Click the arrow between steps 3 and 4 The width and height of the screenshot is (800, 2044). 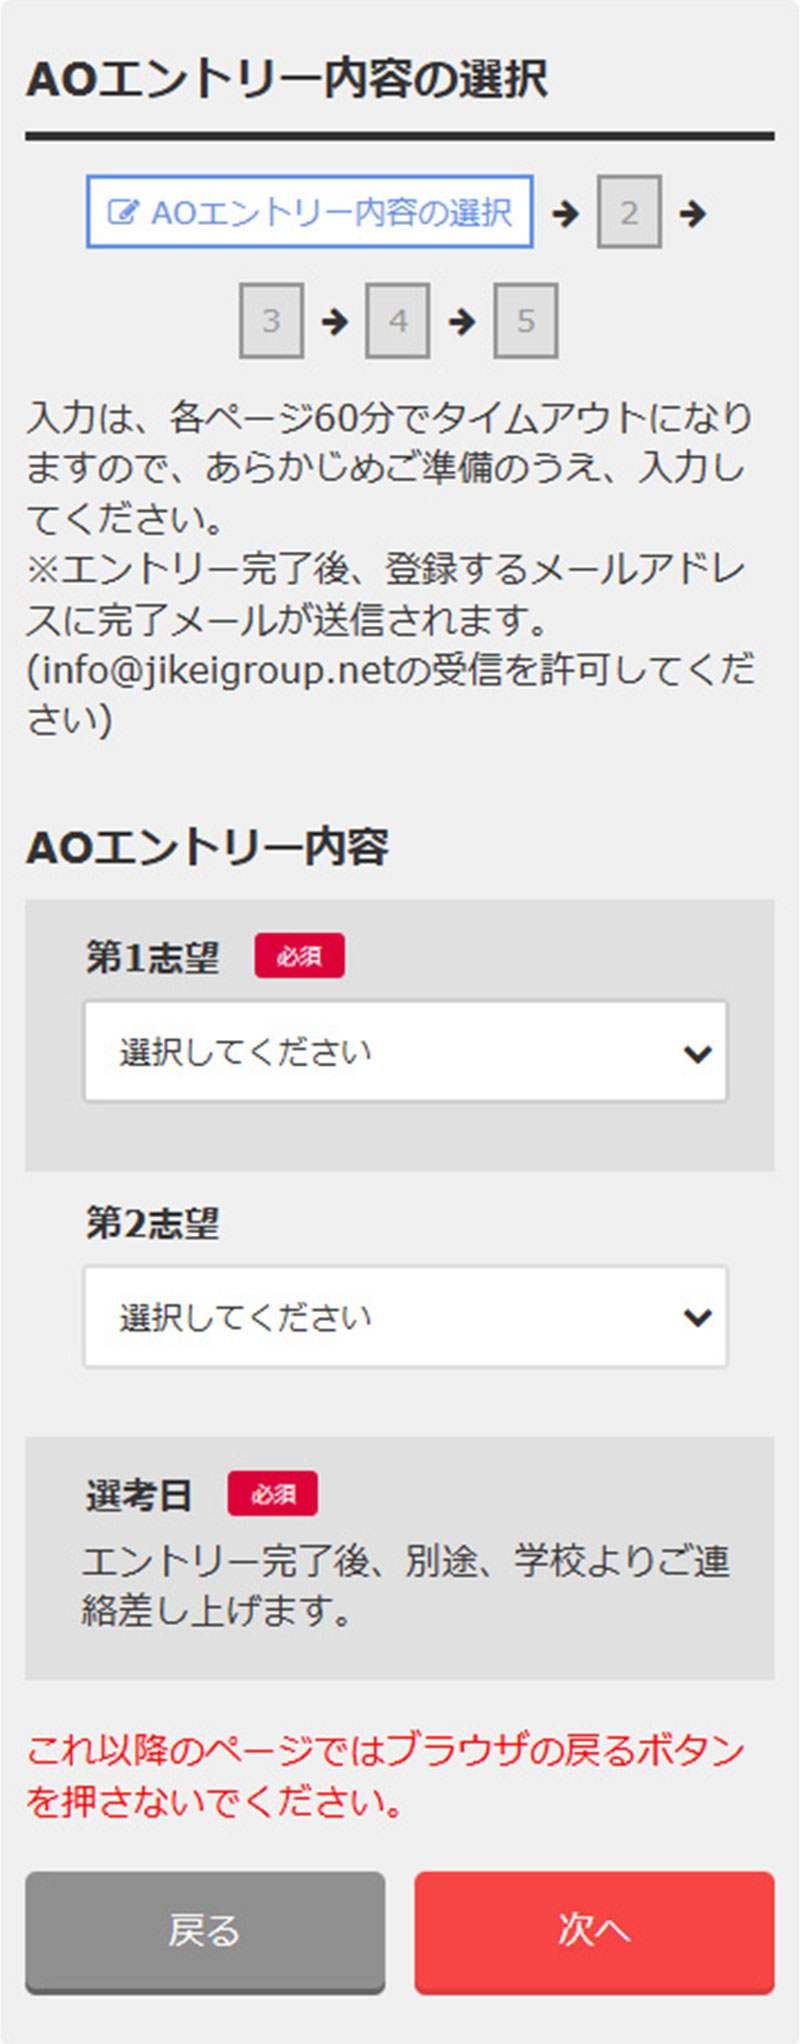(335, 321)
